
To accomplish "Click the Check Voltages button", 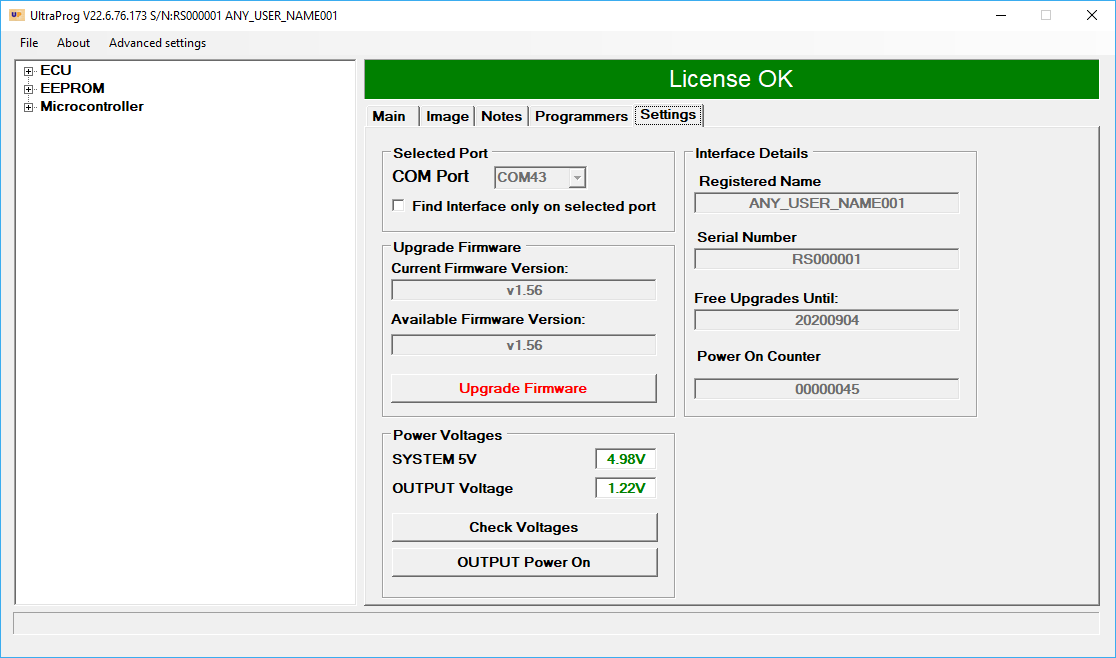I will 524,527.
